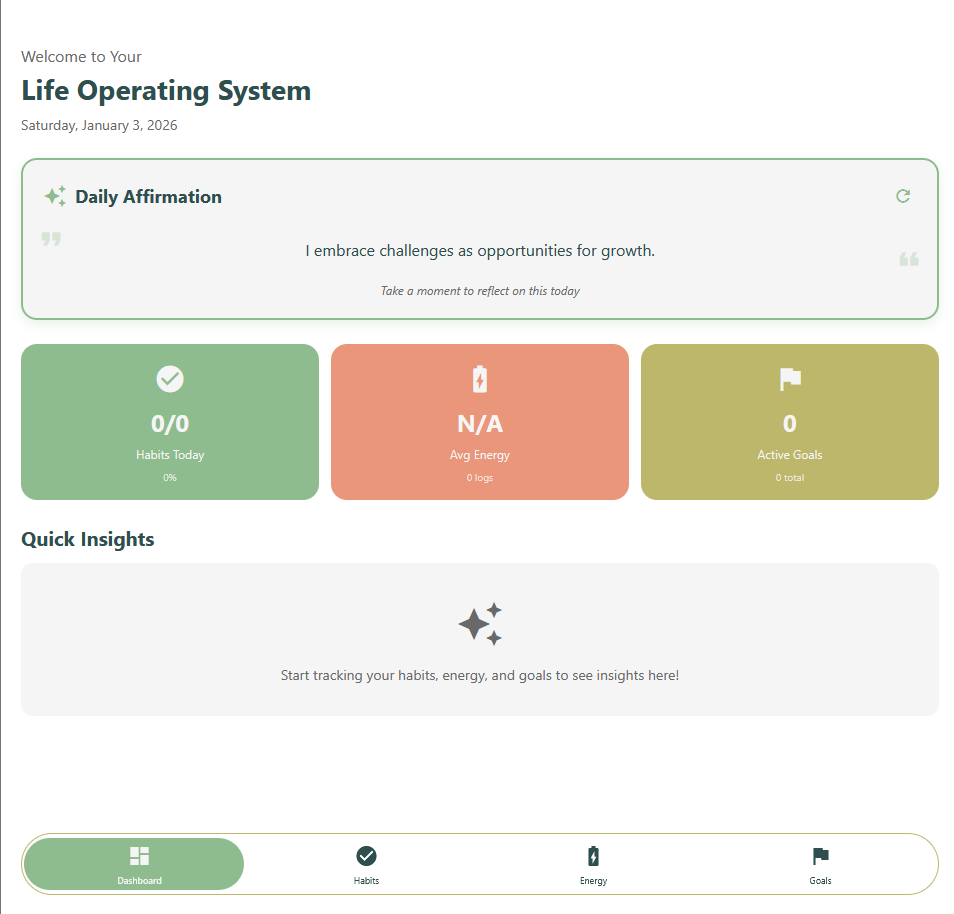This screenshot has height=914, width=954.
Task: Go to the Goals tab
Action: [x=820, y=865]
